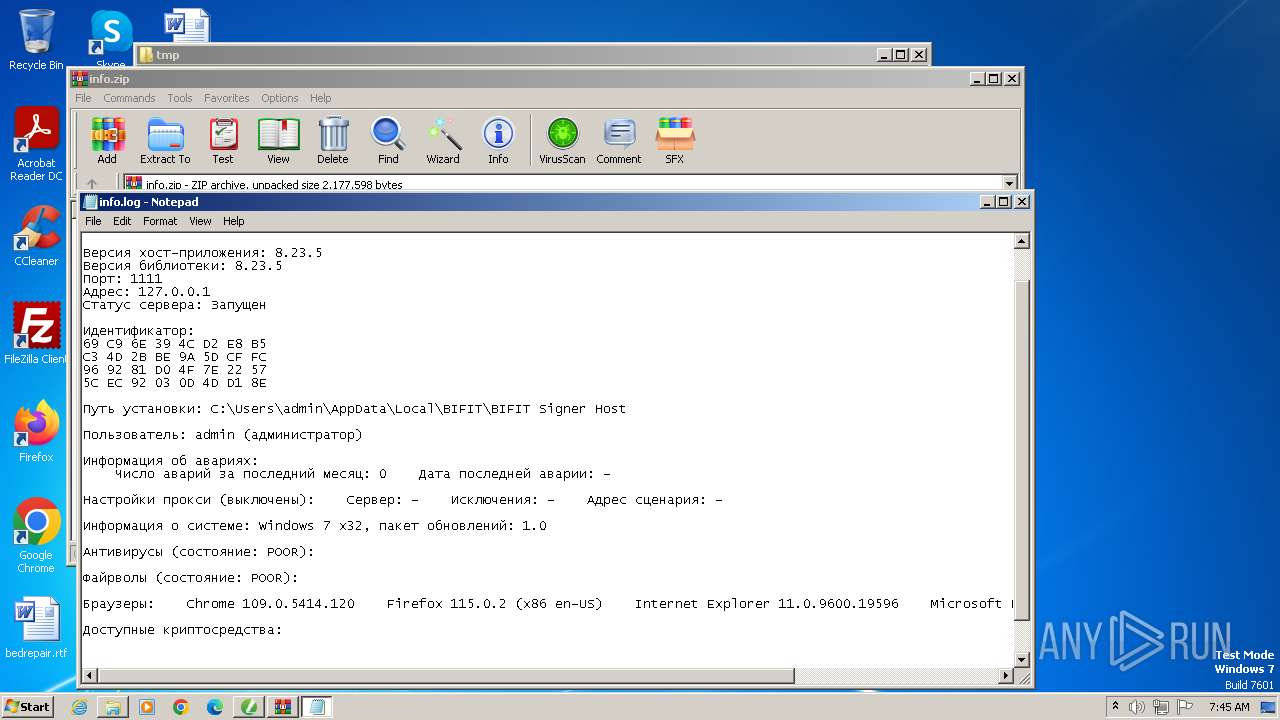Image resolution: width=1280 pixels, height=720 pixels.
Task: Click the Comment icon in WinRAR toolbar
Action: (619, 140)
